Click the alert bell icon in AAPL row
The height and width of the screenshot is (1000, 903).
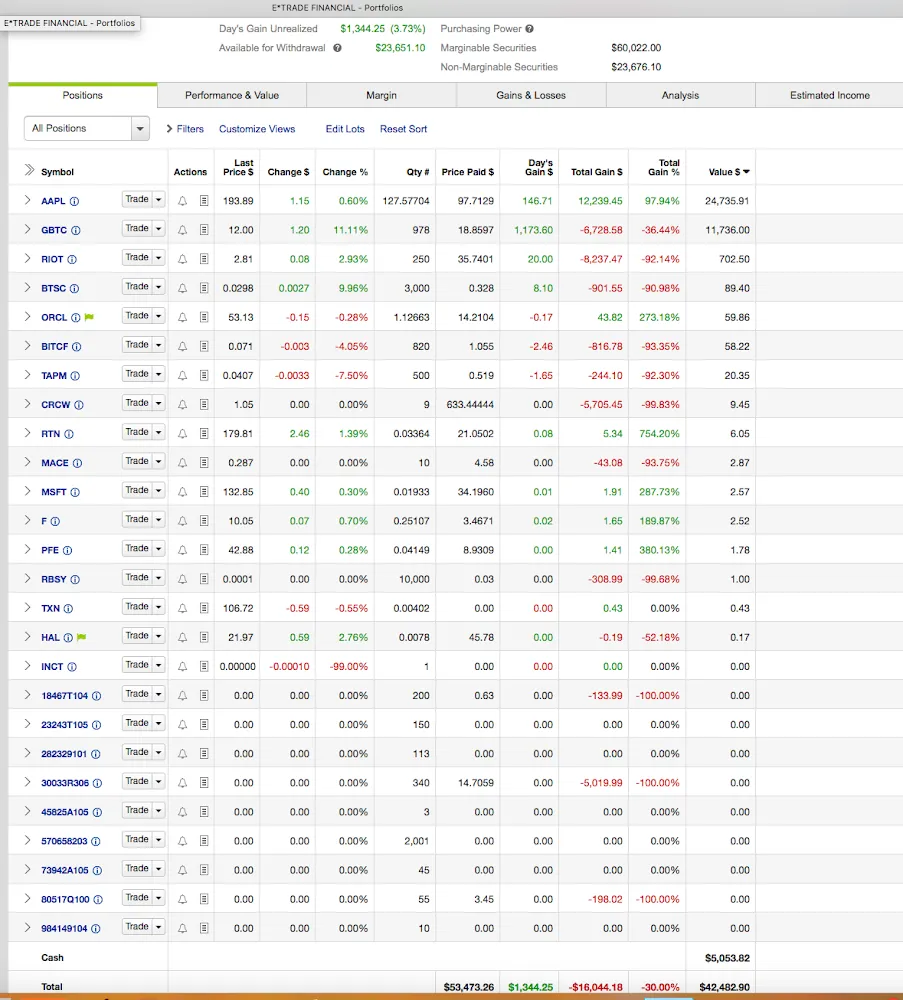(x=182, y=201)
